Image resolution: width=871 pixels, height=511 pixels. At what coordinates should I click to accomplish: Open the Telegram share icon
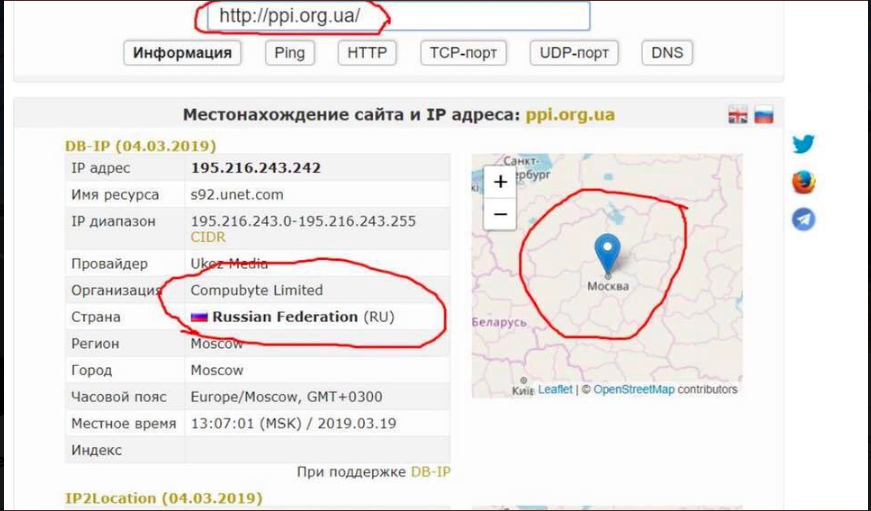pos(803,219)
